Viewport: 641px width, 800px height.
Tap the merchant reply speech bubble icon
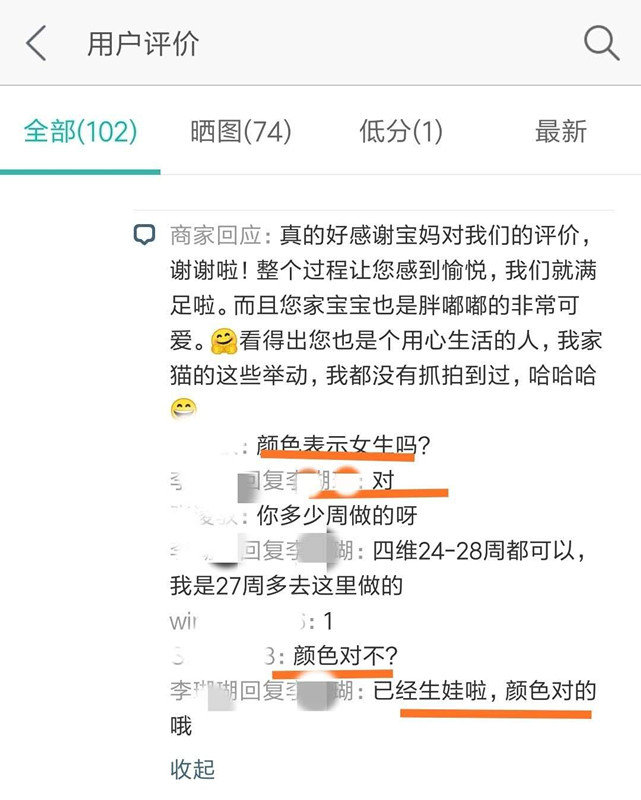(x=144, y=235)
